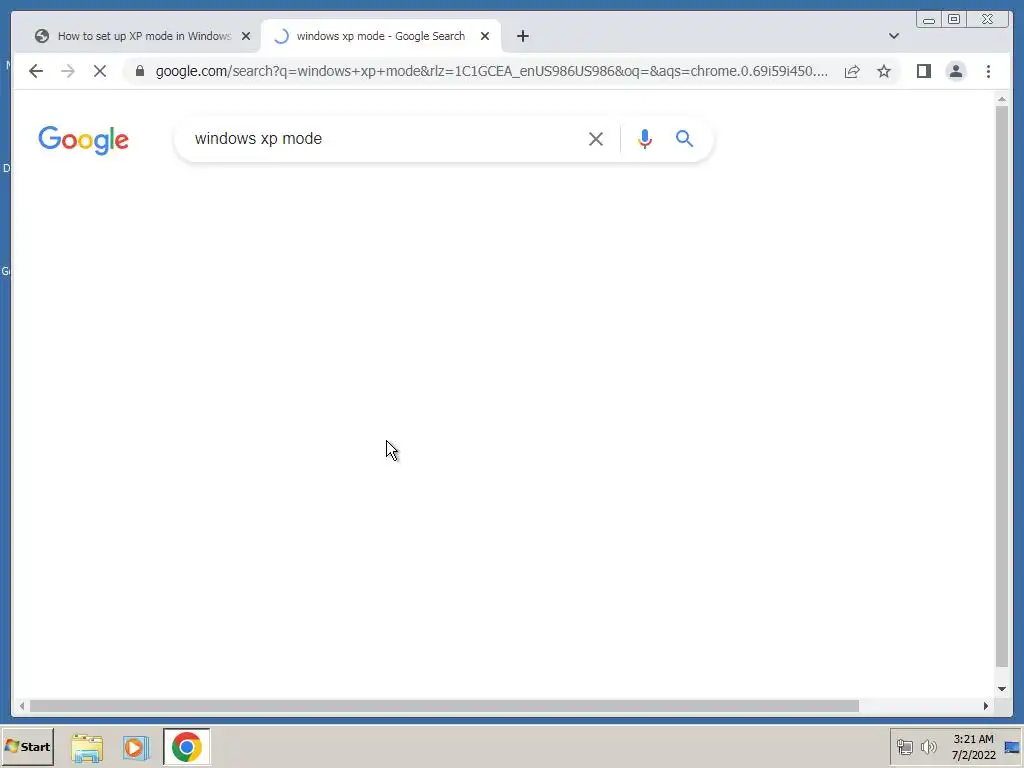Viewport: 1024px width, 768px height.
Task: Close the Google Search tab
Action: [x=485, y=36]
